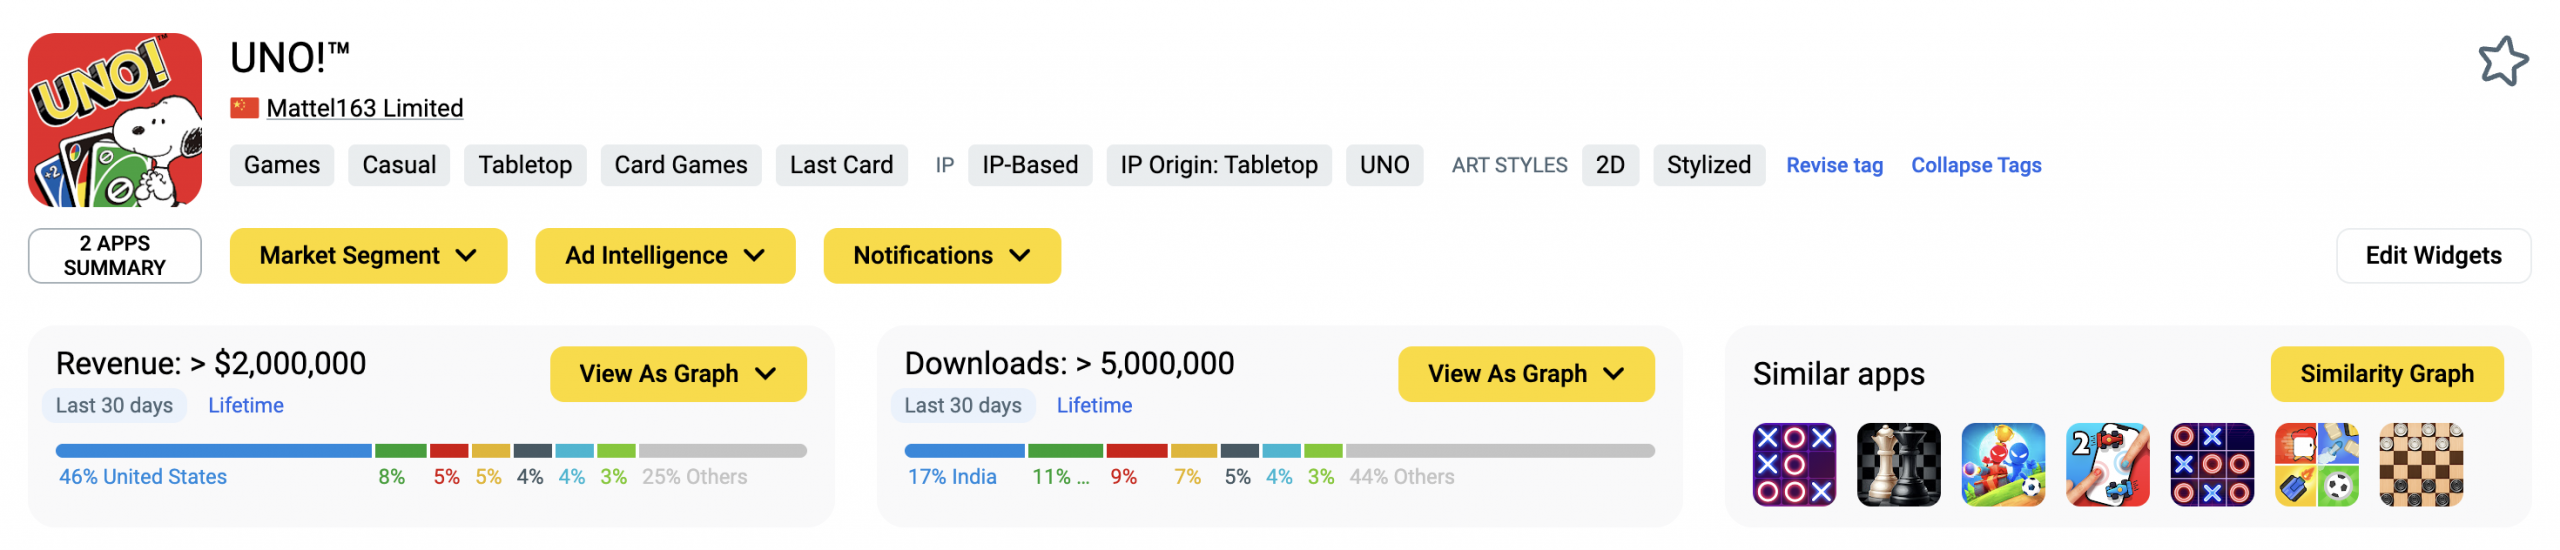Image resolution: width=2560 pixels, height=550 pixels.
Task: Open the Tic Tac Toe similar app with purple grid
Action: click(1794, 465)
